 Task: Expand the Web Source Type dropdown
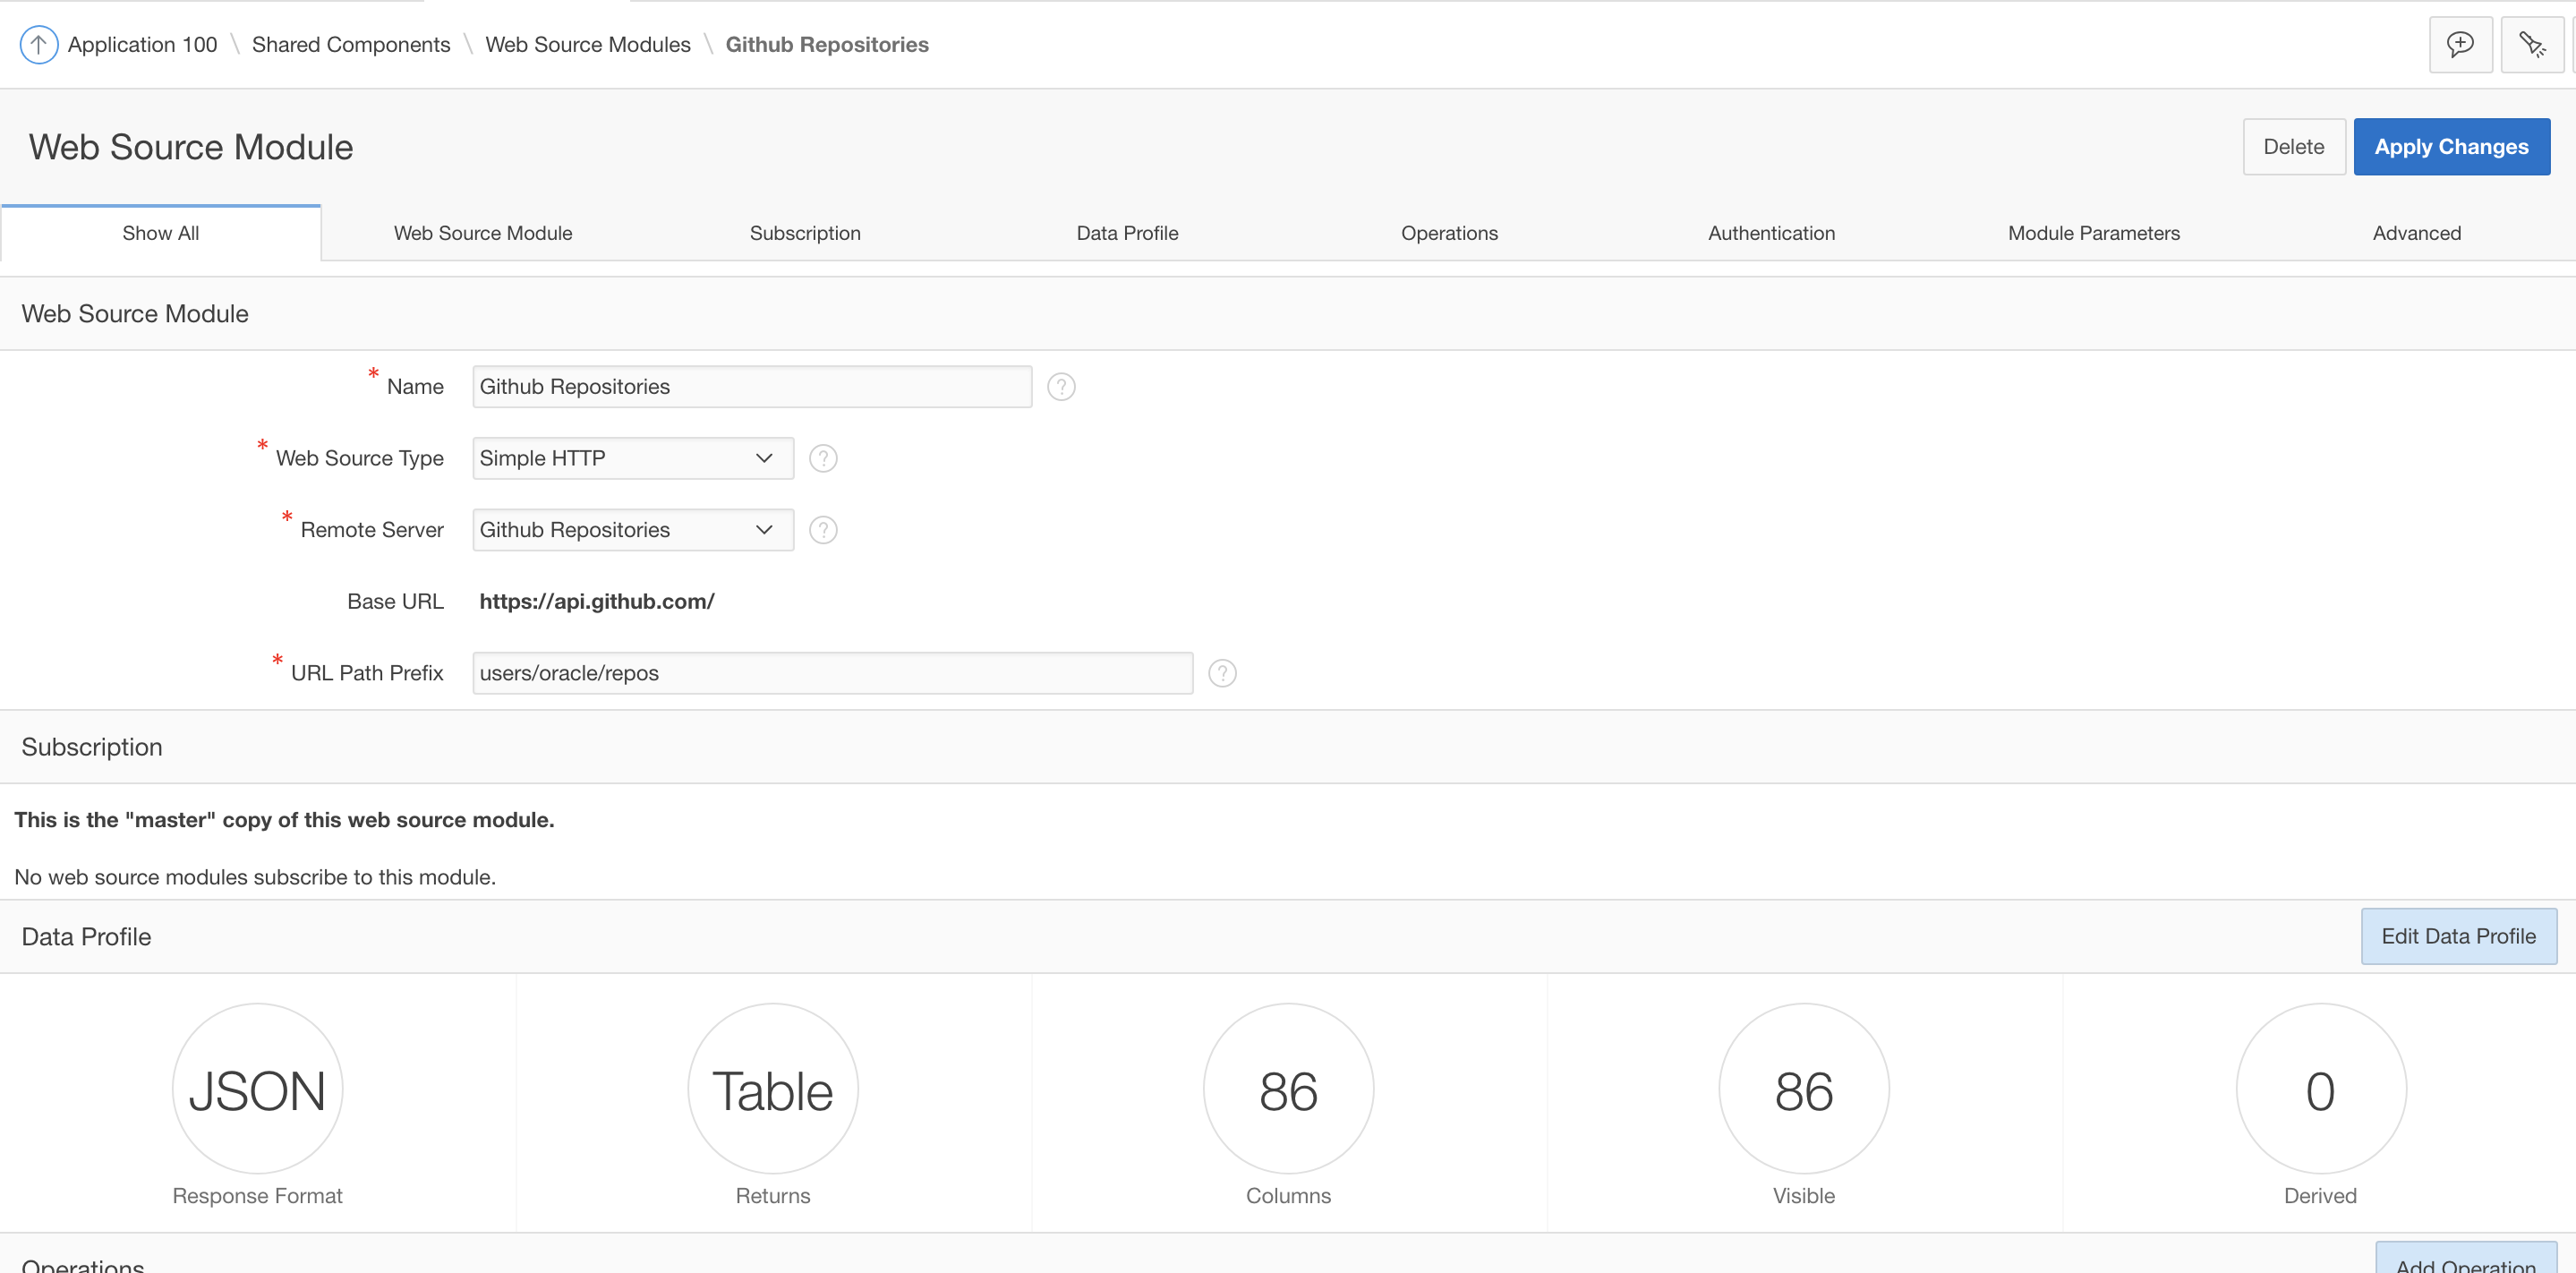[x=633, y=459]
